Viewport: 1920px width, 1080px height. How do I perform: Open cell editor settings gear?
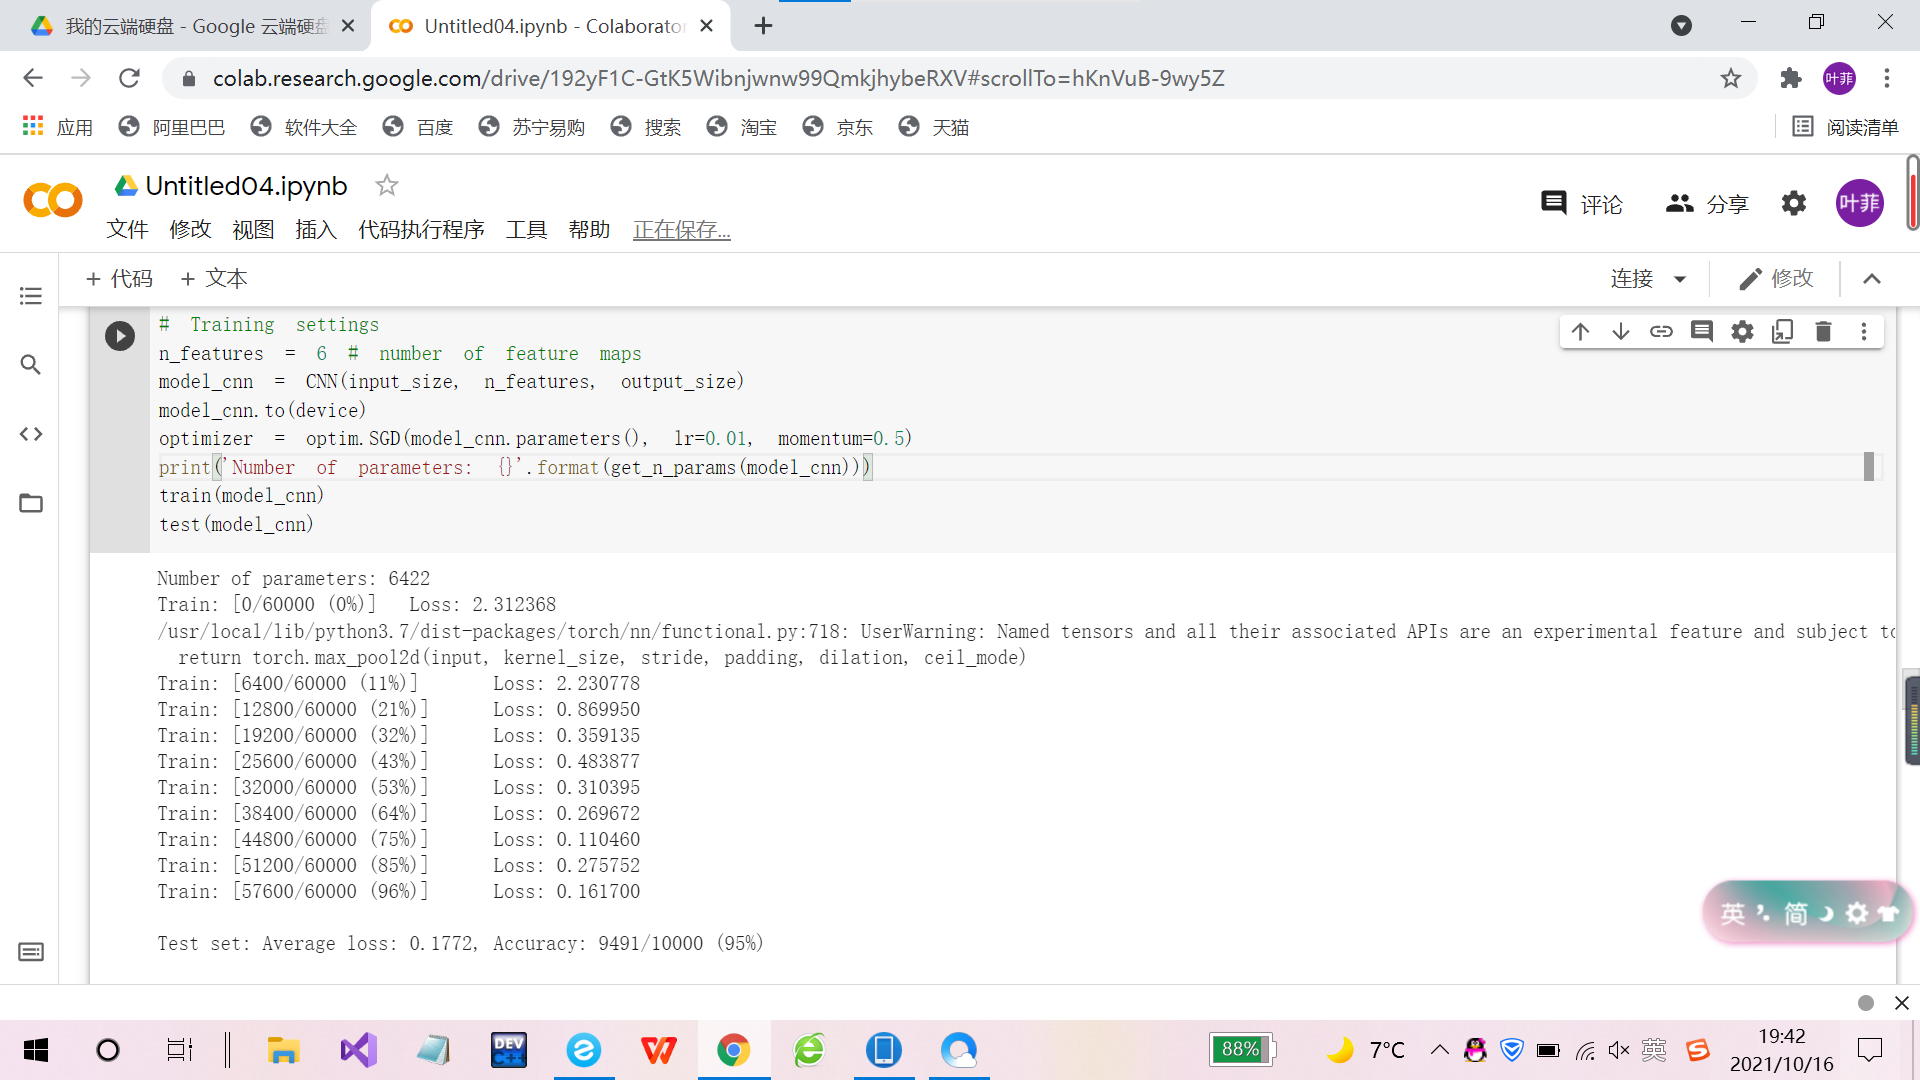pos(1742,332)
